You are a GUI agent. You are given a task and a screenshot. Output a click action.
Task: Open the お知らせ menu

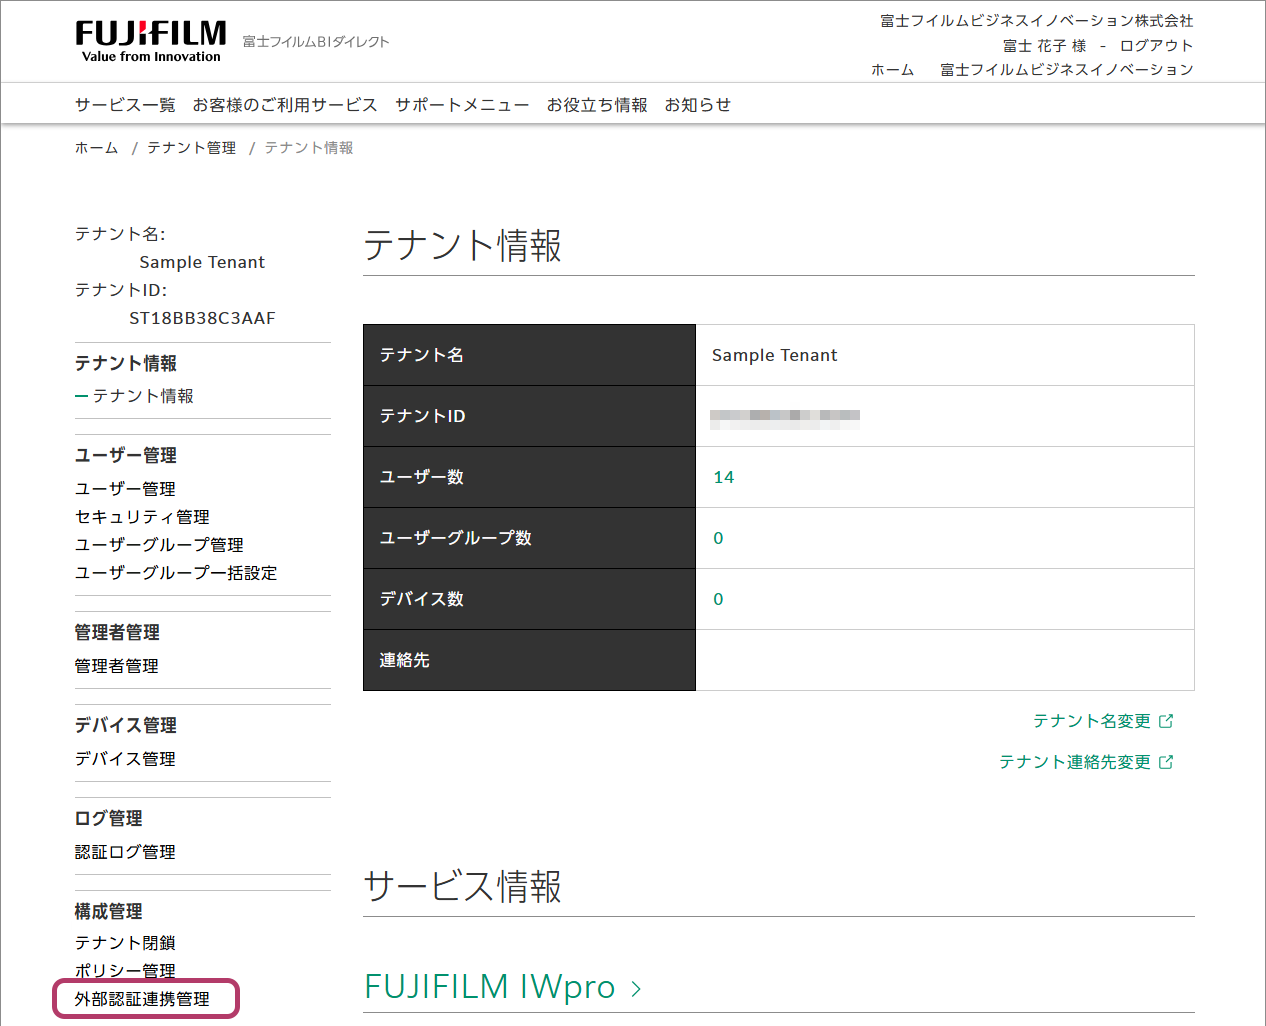pos(698,105)
